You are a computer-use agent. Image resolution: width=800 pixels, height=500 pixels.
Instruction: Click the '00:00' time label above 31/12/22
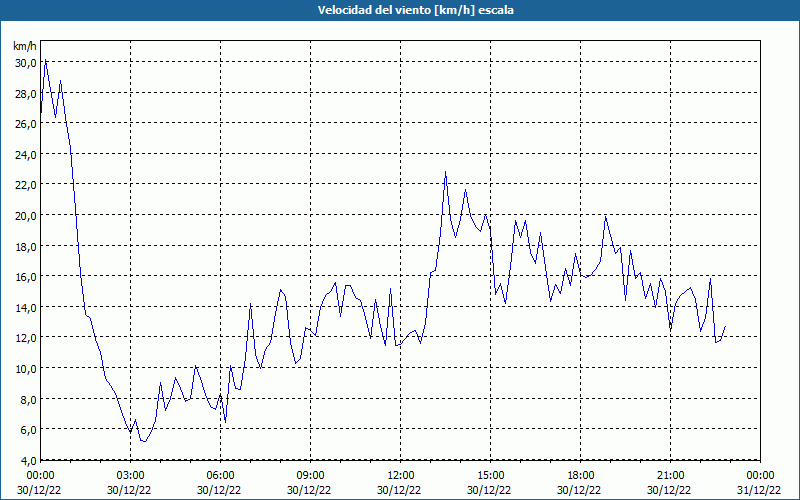click(x=760, y=475)
